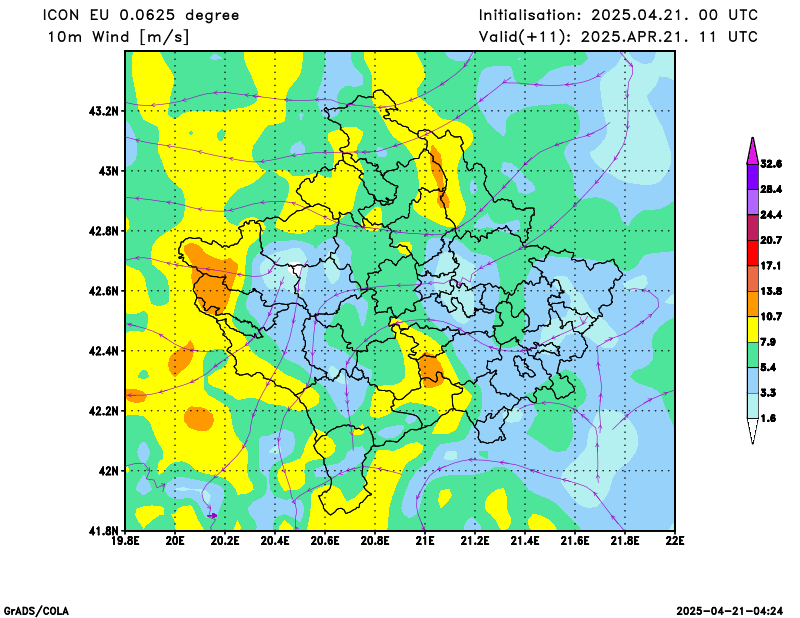Click the 43.2N latitude label
The image size is (800, 618).
[104, 111]
